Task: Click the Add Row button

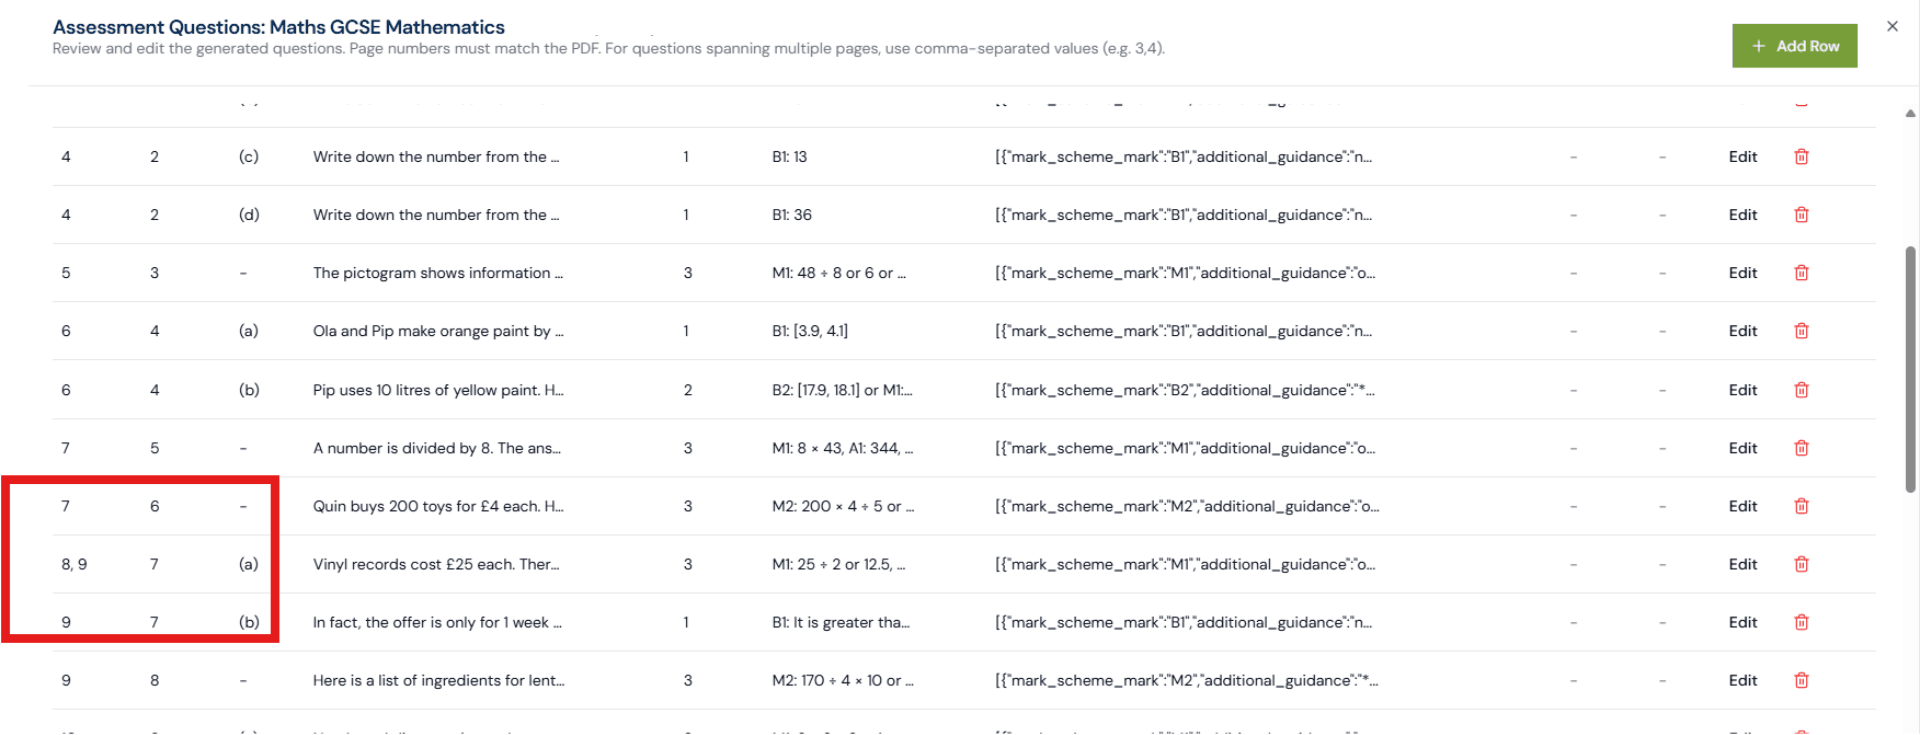Action: pyautogui.click(x=1794, y=46)
